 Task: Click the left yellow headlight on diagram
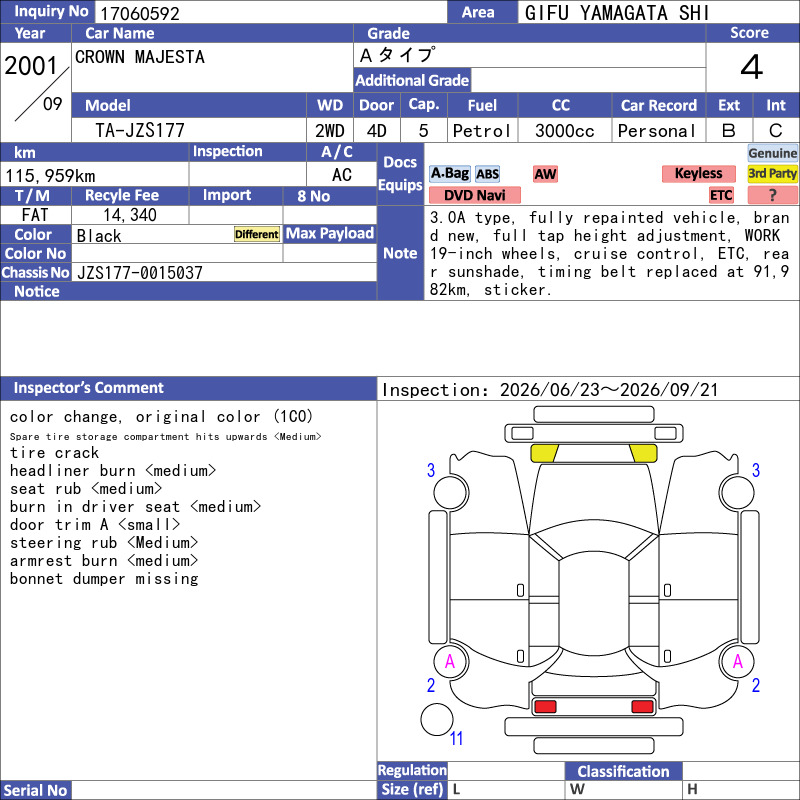tap(545, 453)
